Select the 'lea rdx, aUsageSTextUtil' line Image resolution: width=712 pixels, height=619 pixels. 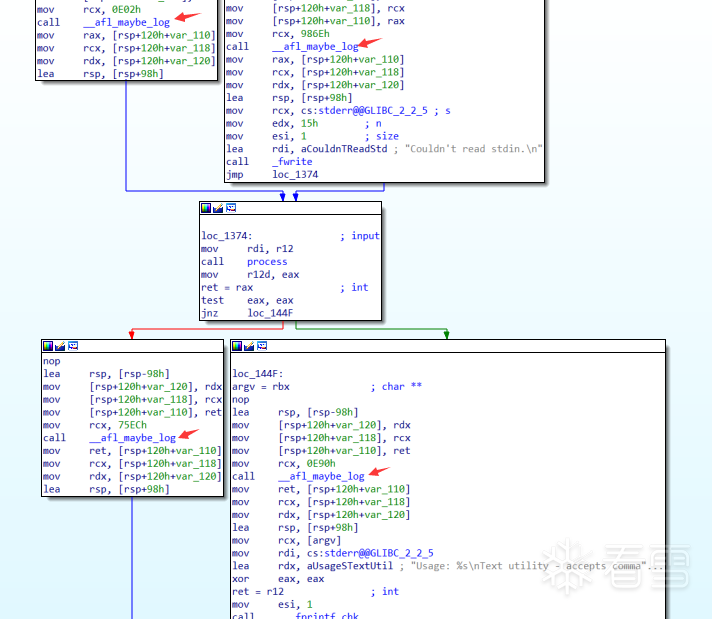(x=447, y=566)
